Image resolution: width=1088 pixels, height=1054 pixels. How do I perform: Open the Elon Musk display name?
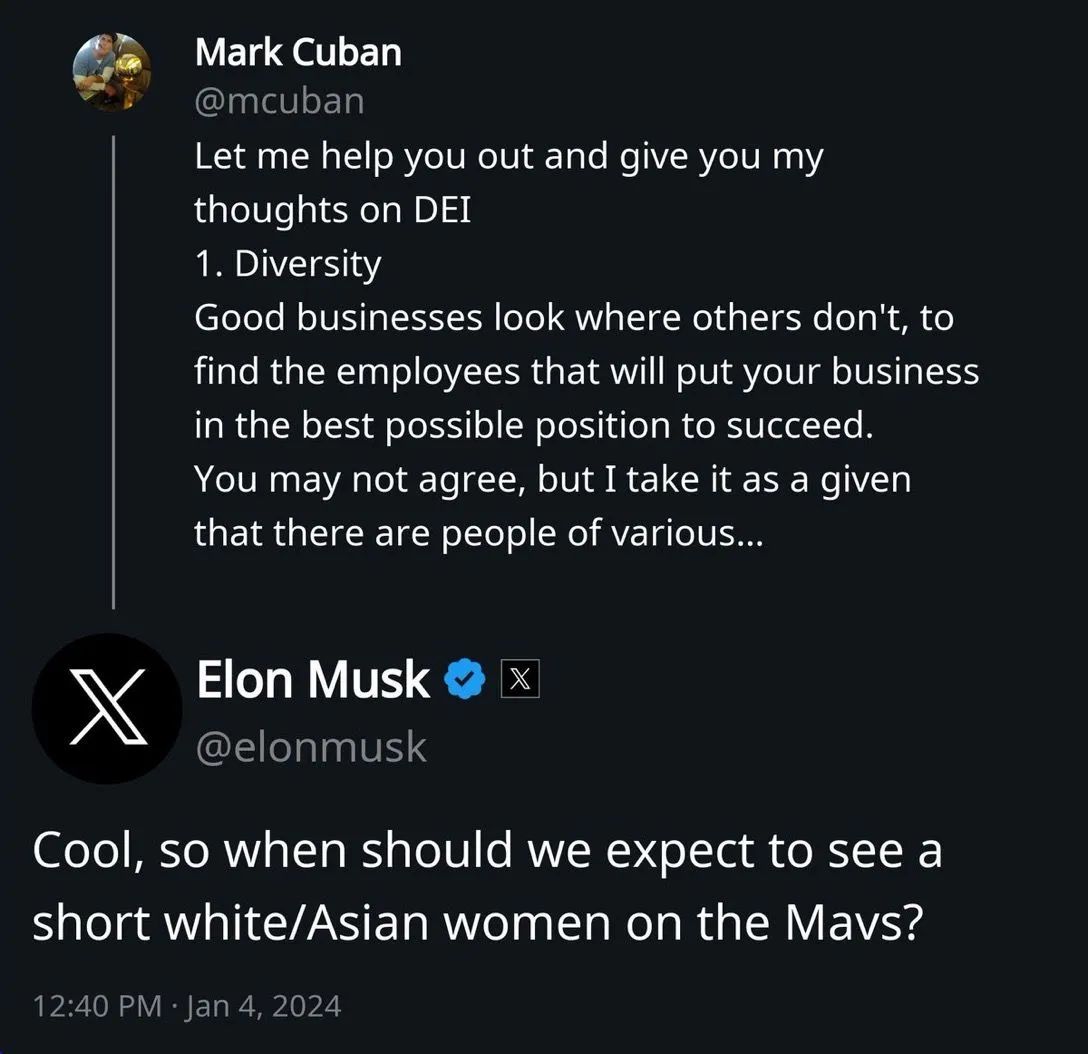313,680
